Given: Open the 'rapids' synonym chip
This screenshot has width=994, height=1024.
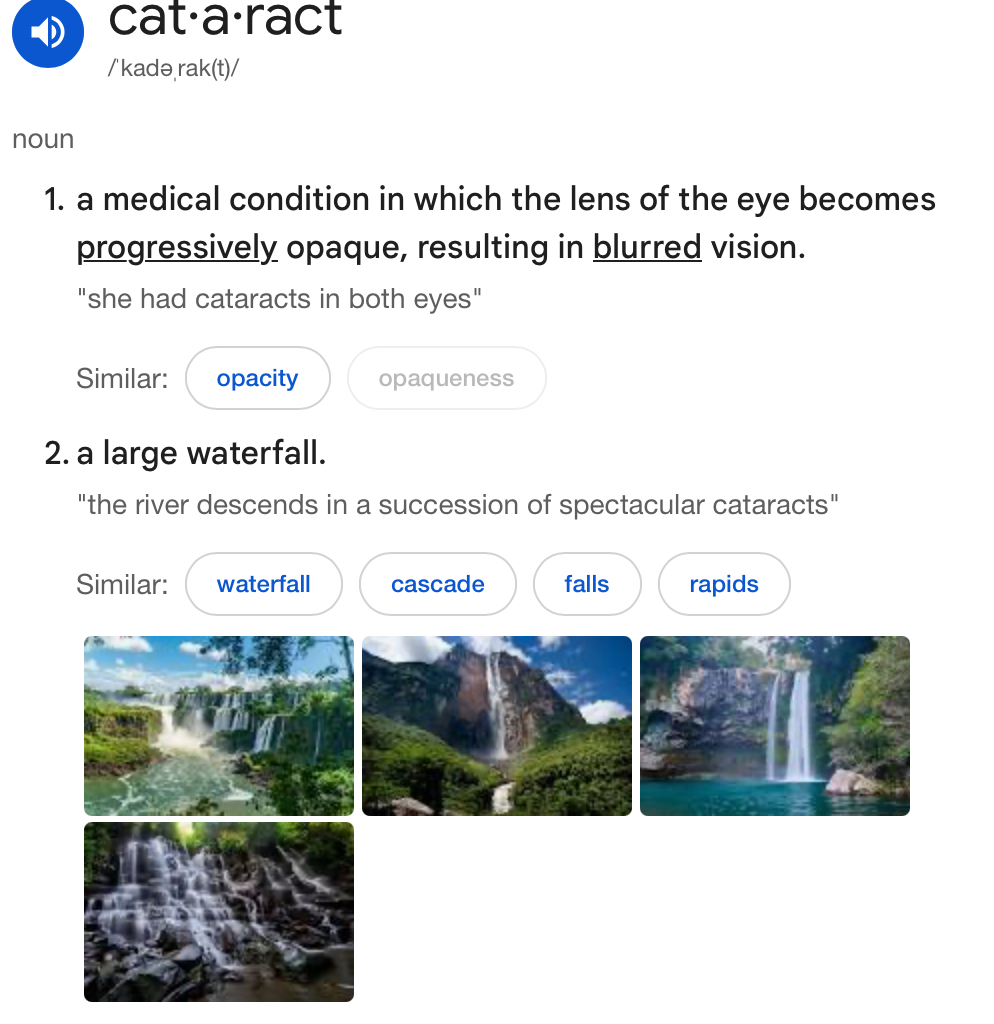Looking at the screenshot, I should pos(724,584).
